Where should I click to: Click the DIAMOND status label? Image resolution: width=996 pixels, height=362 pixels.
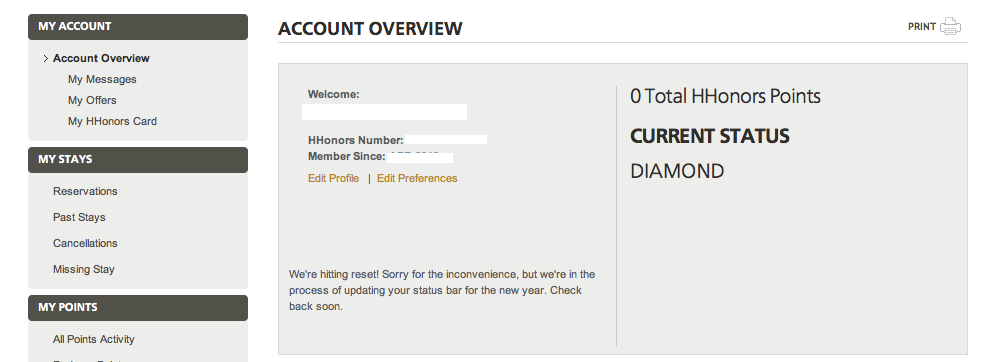[x=677, y=171]
